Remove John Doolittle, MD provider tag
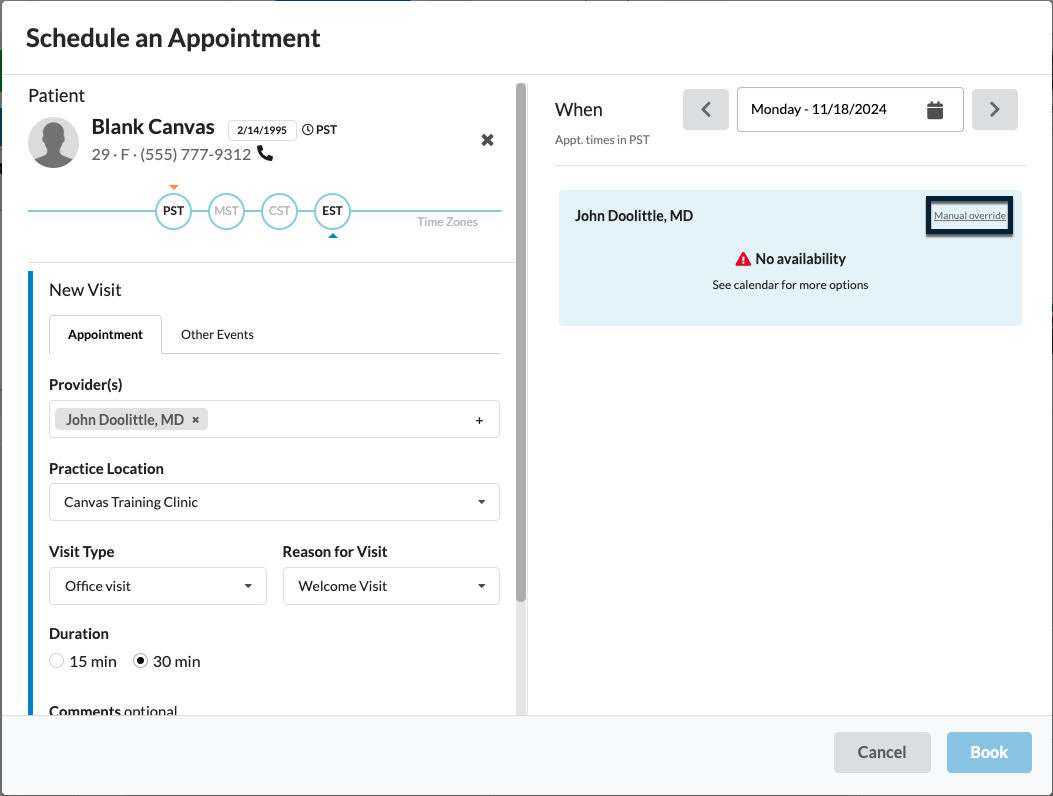 (196, 420)
